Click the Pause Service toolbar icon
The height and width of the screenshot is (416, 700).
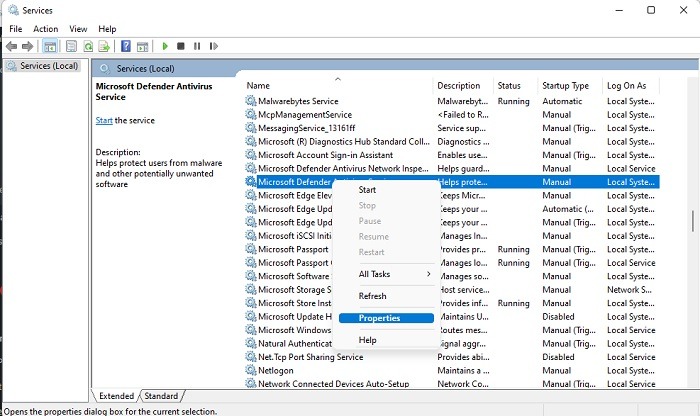tap(197, 46)
